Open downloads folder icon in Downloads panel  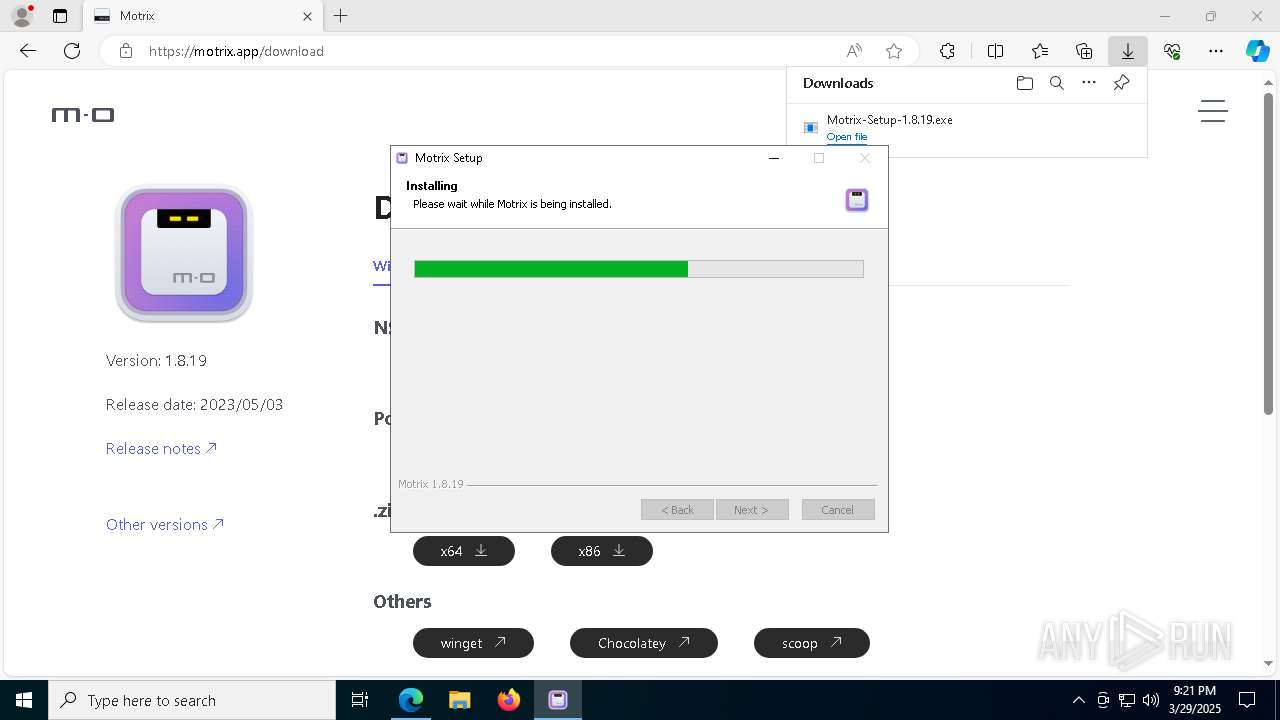(x=1025, y=83)
